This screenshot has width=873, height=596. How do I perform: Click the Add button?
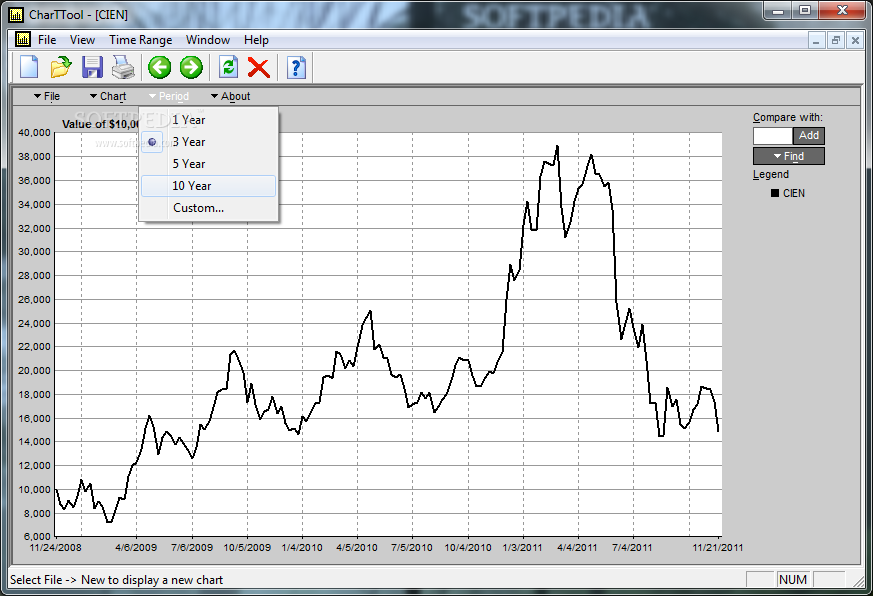(808, 135)
